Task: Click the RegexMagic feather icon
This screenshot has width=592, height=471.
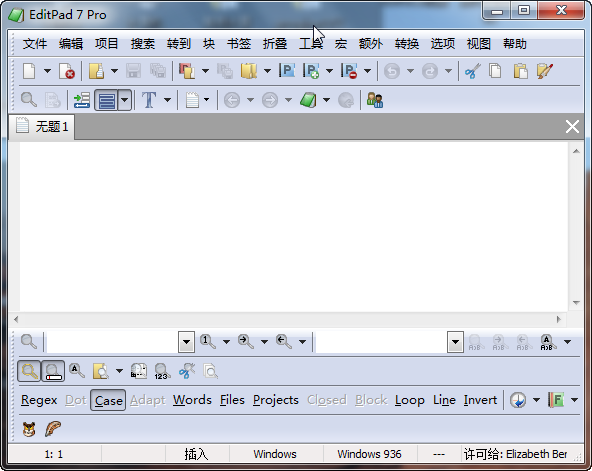Action: [53, 429]
